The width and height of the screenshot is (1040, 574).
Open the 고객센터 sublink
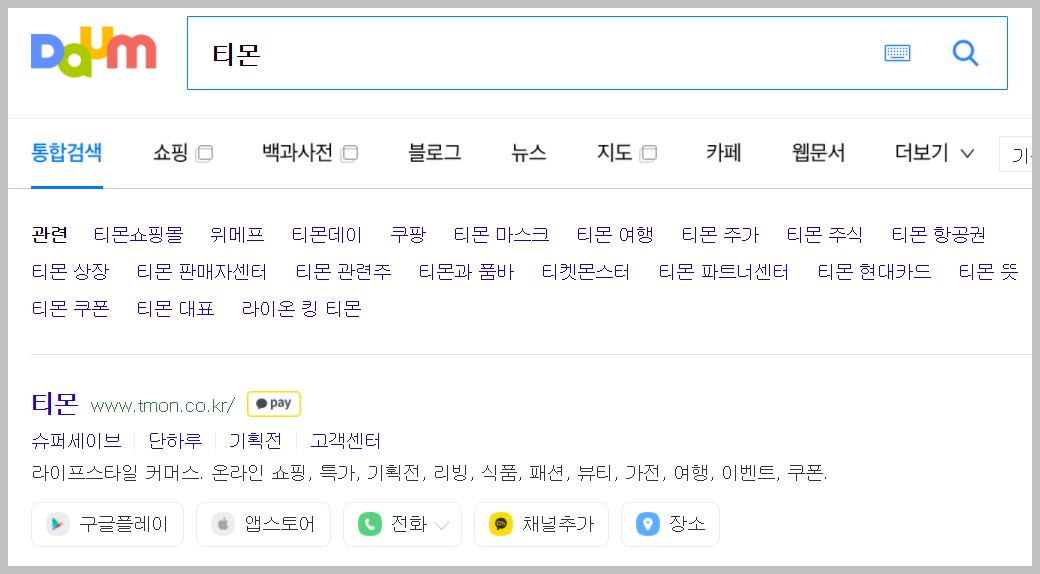pyautogui.click(x=346, y=441)
